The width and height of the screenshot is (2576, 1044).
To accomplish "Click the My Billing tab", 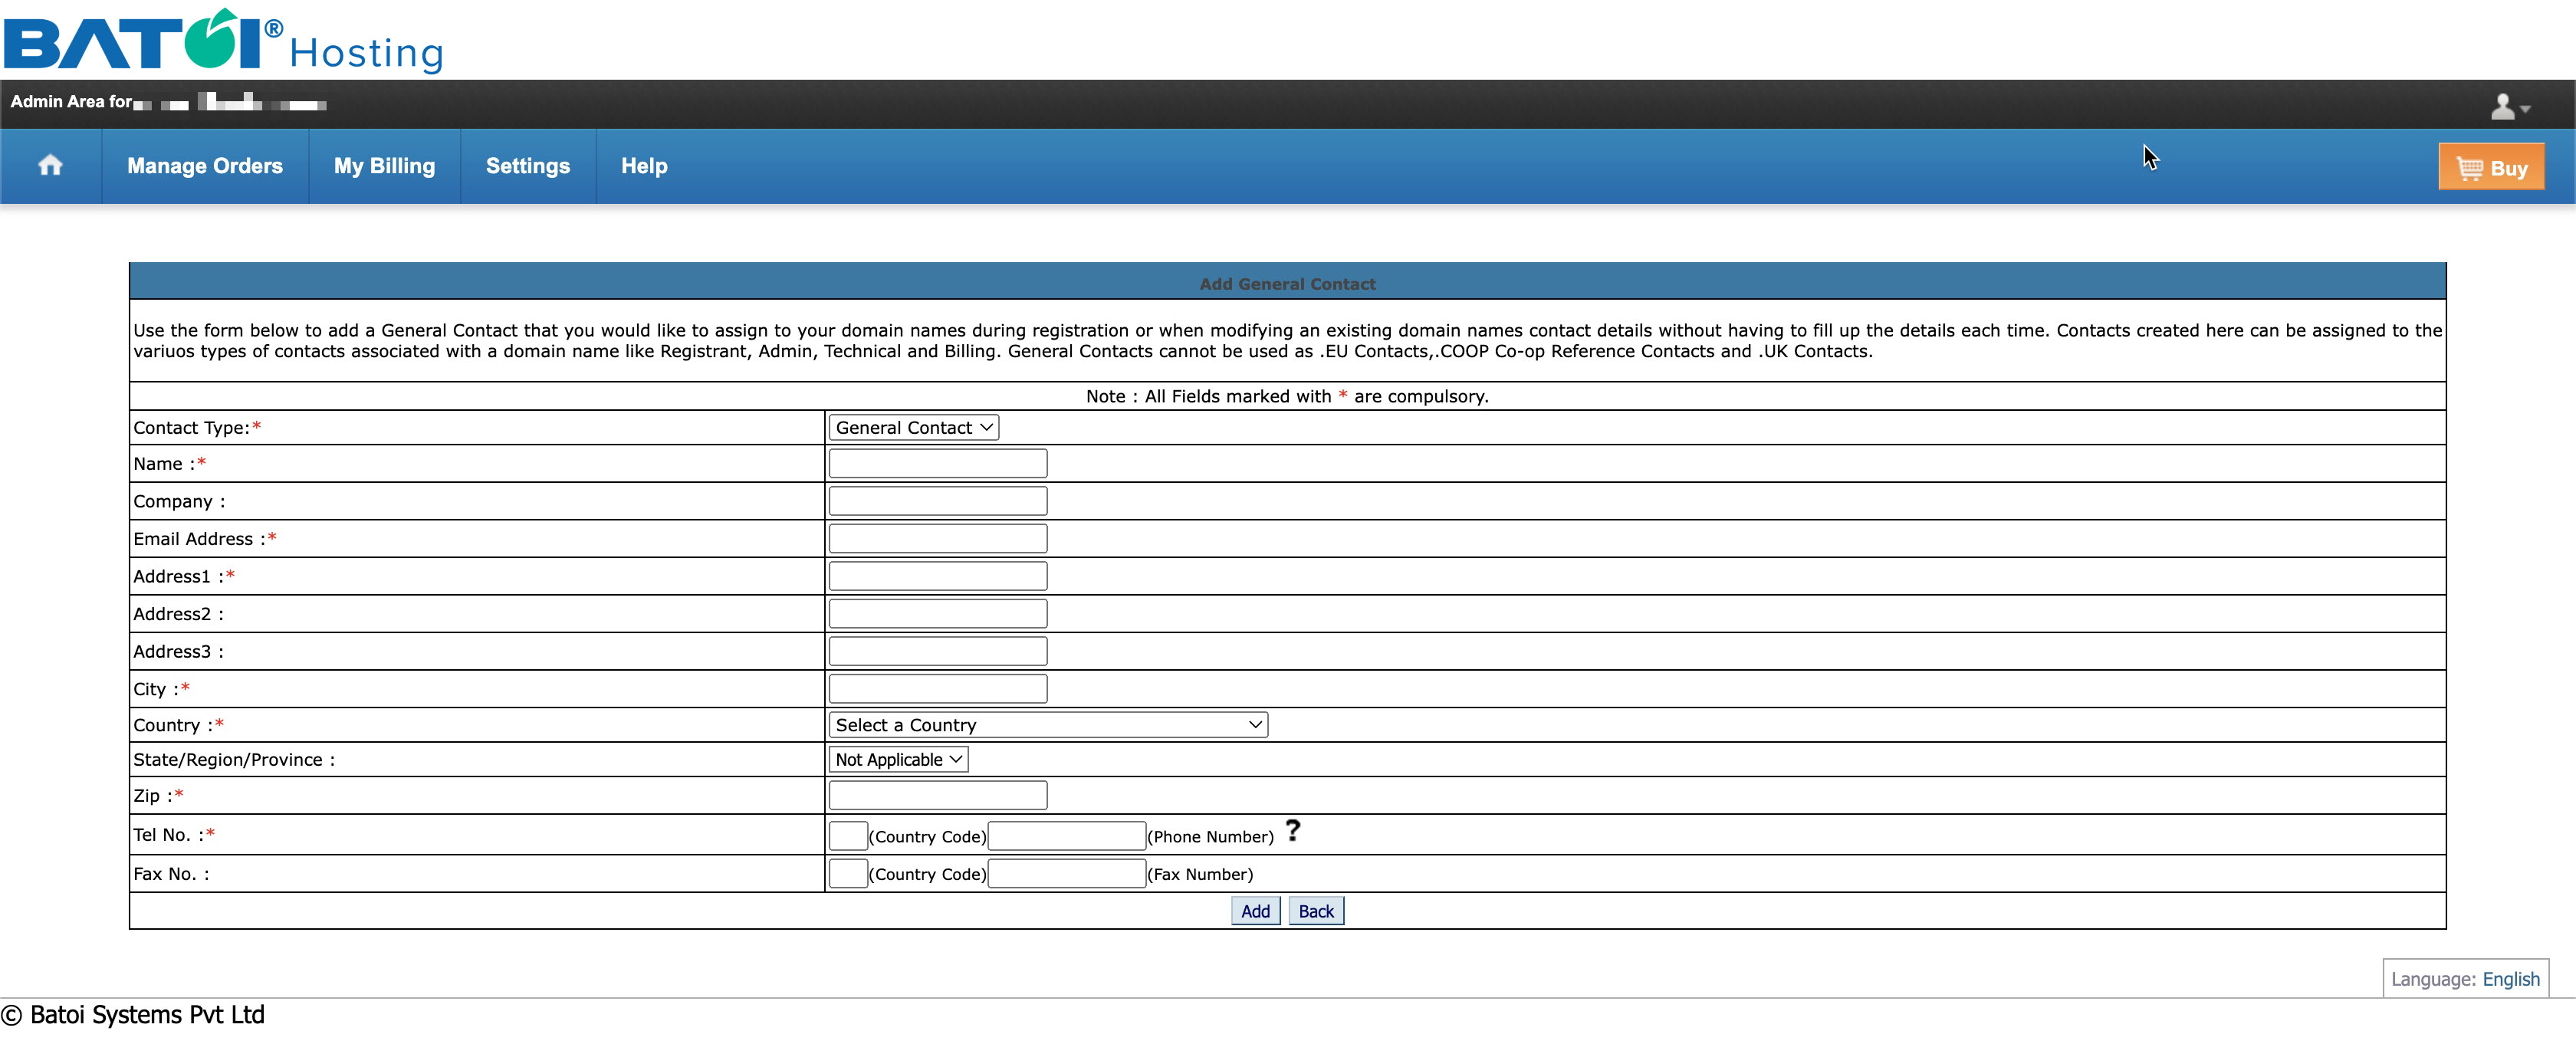I will click(384, 166).
